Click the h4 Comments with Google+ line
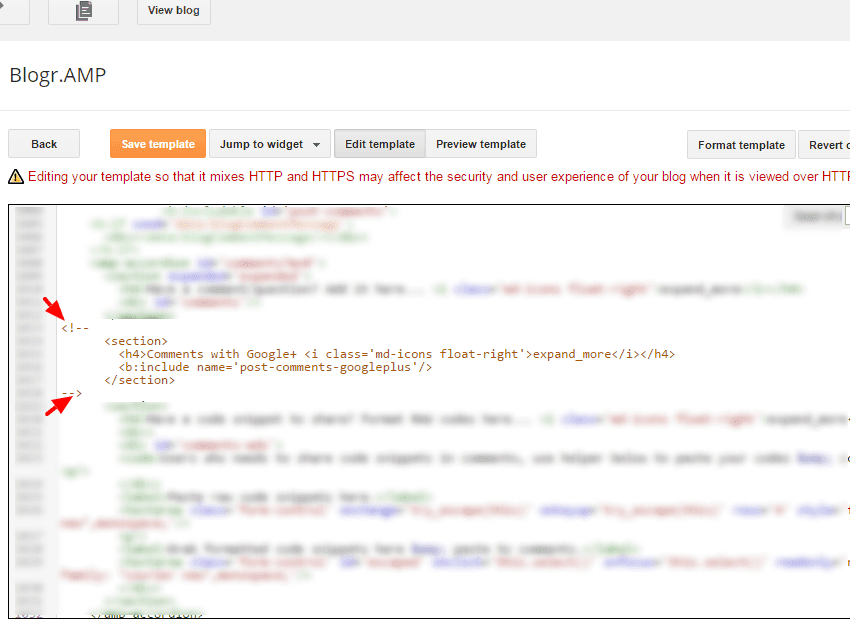850x625 pixels. pyautogui.click(x=397, y=354)
